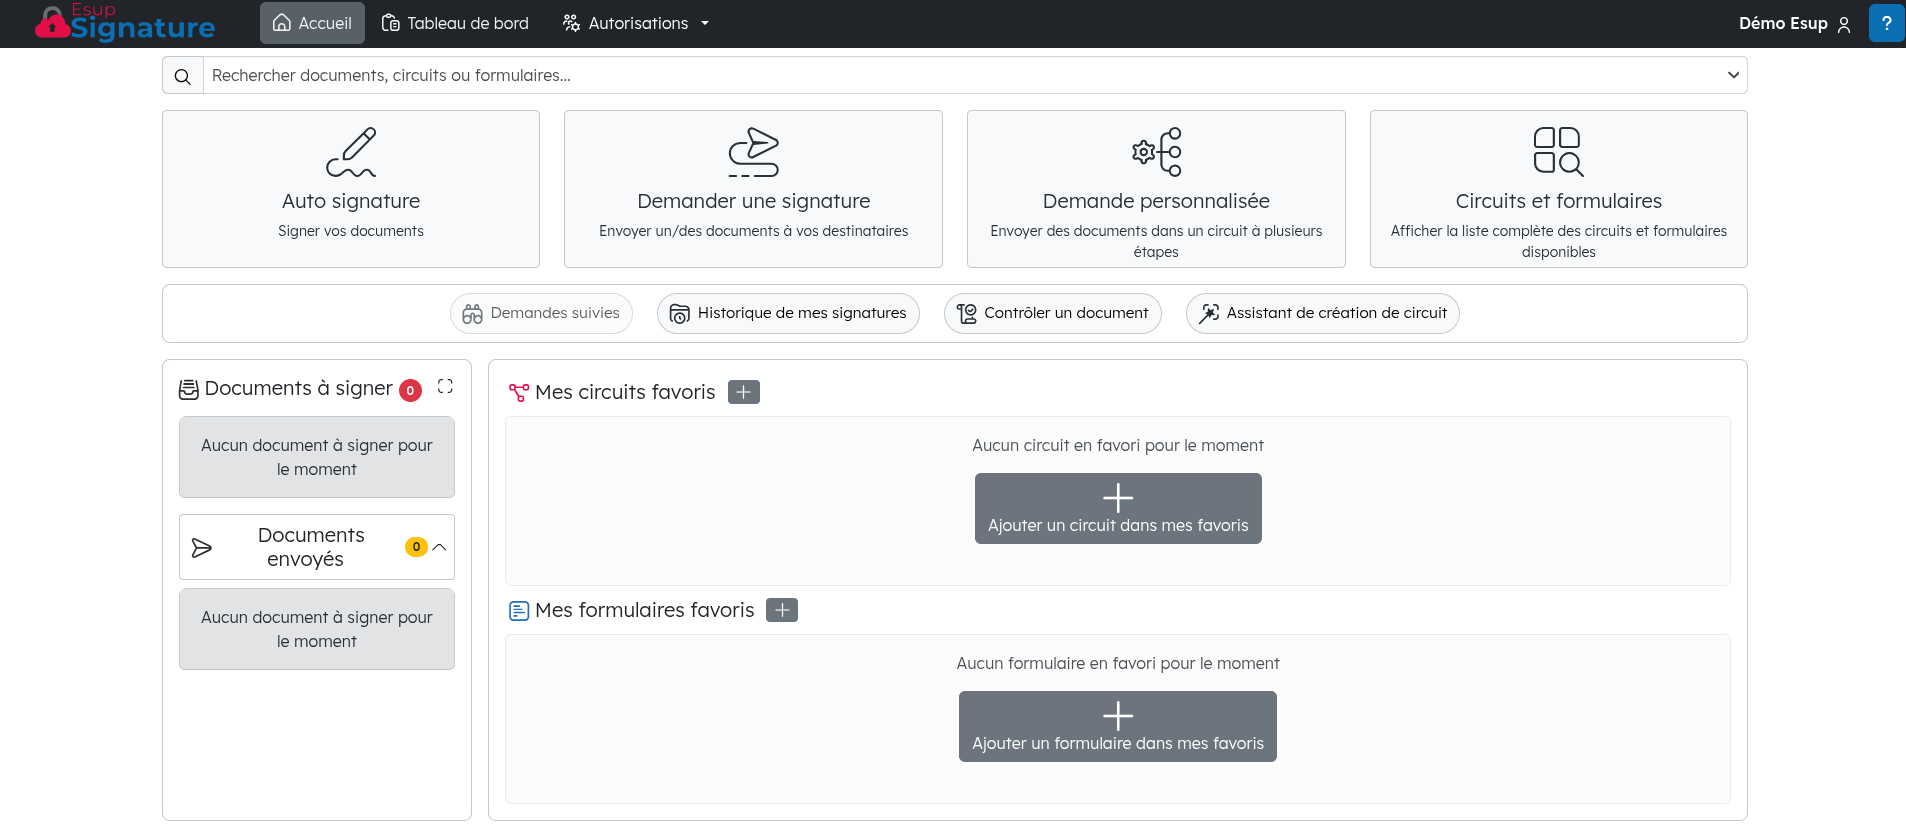Toggle the Demandes suivies filter

[x=541, y=313]
